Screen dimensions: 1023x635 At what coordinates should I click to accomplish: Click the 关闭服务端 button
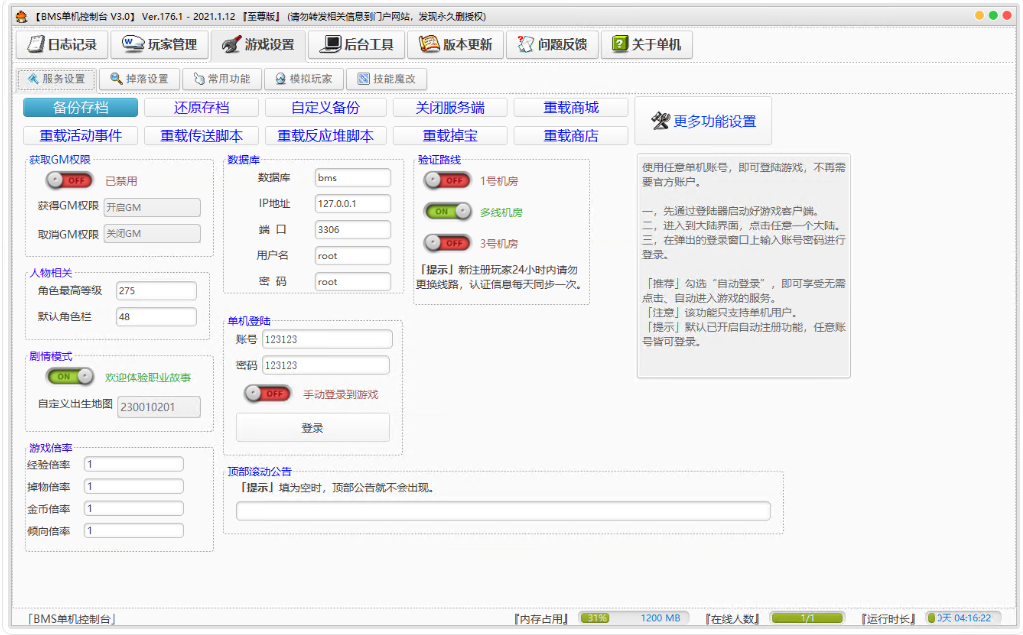(x=450, y=108)
